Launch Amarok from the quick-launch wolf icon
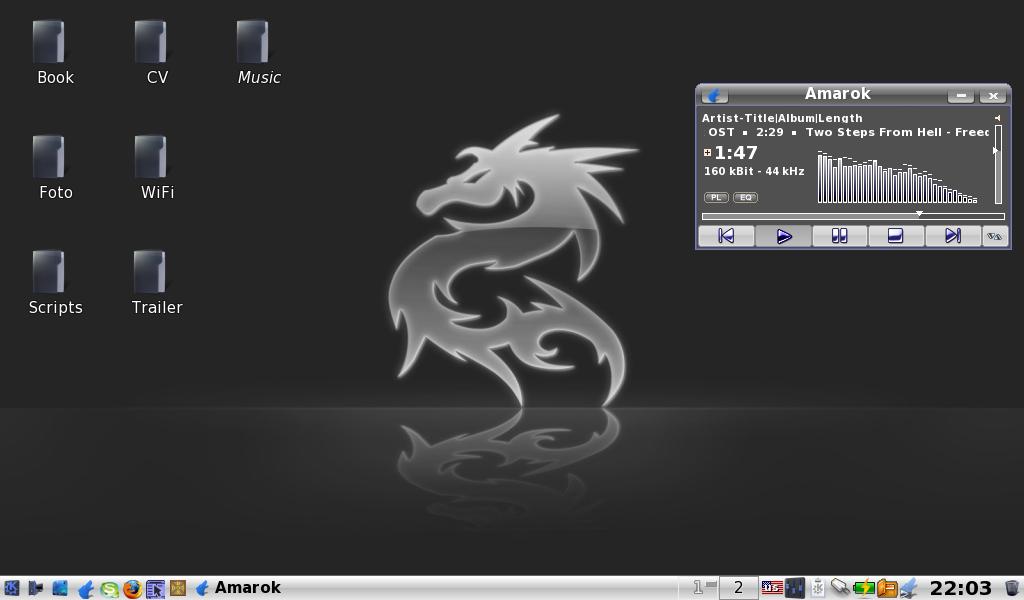 [85, 589]
